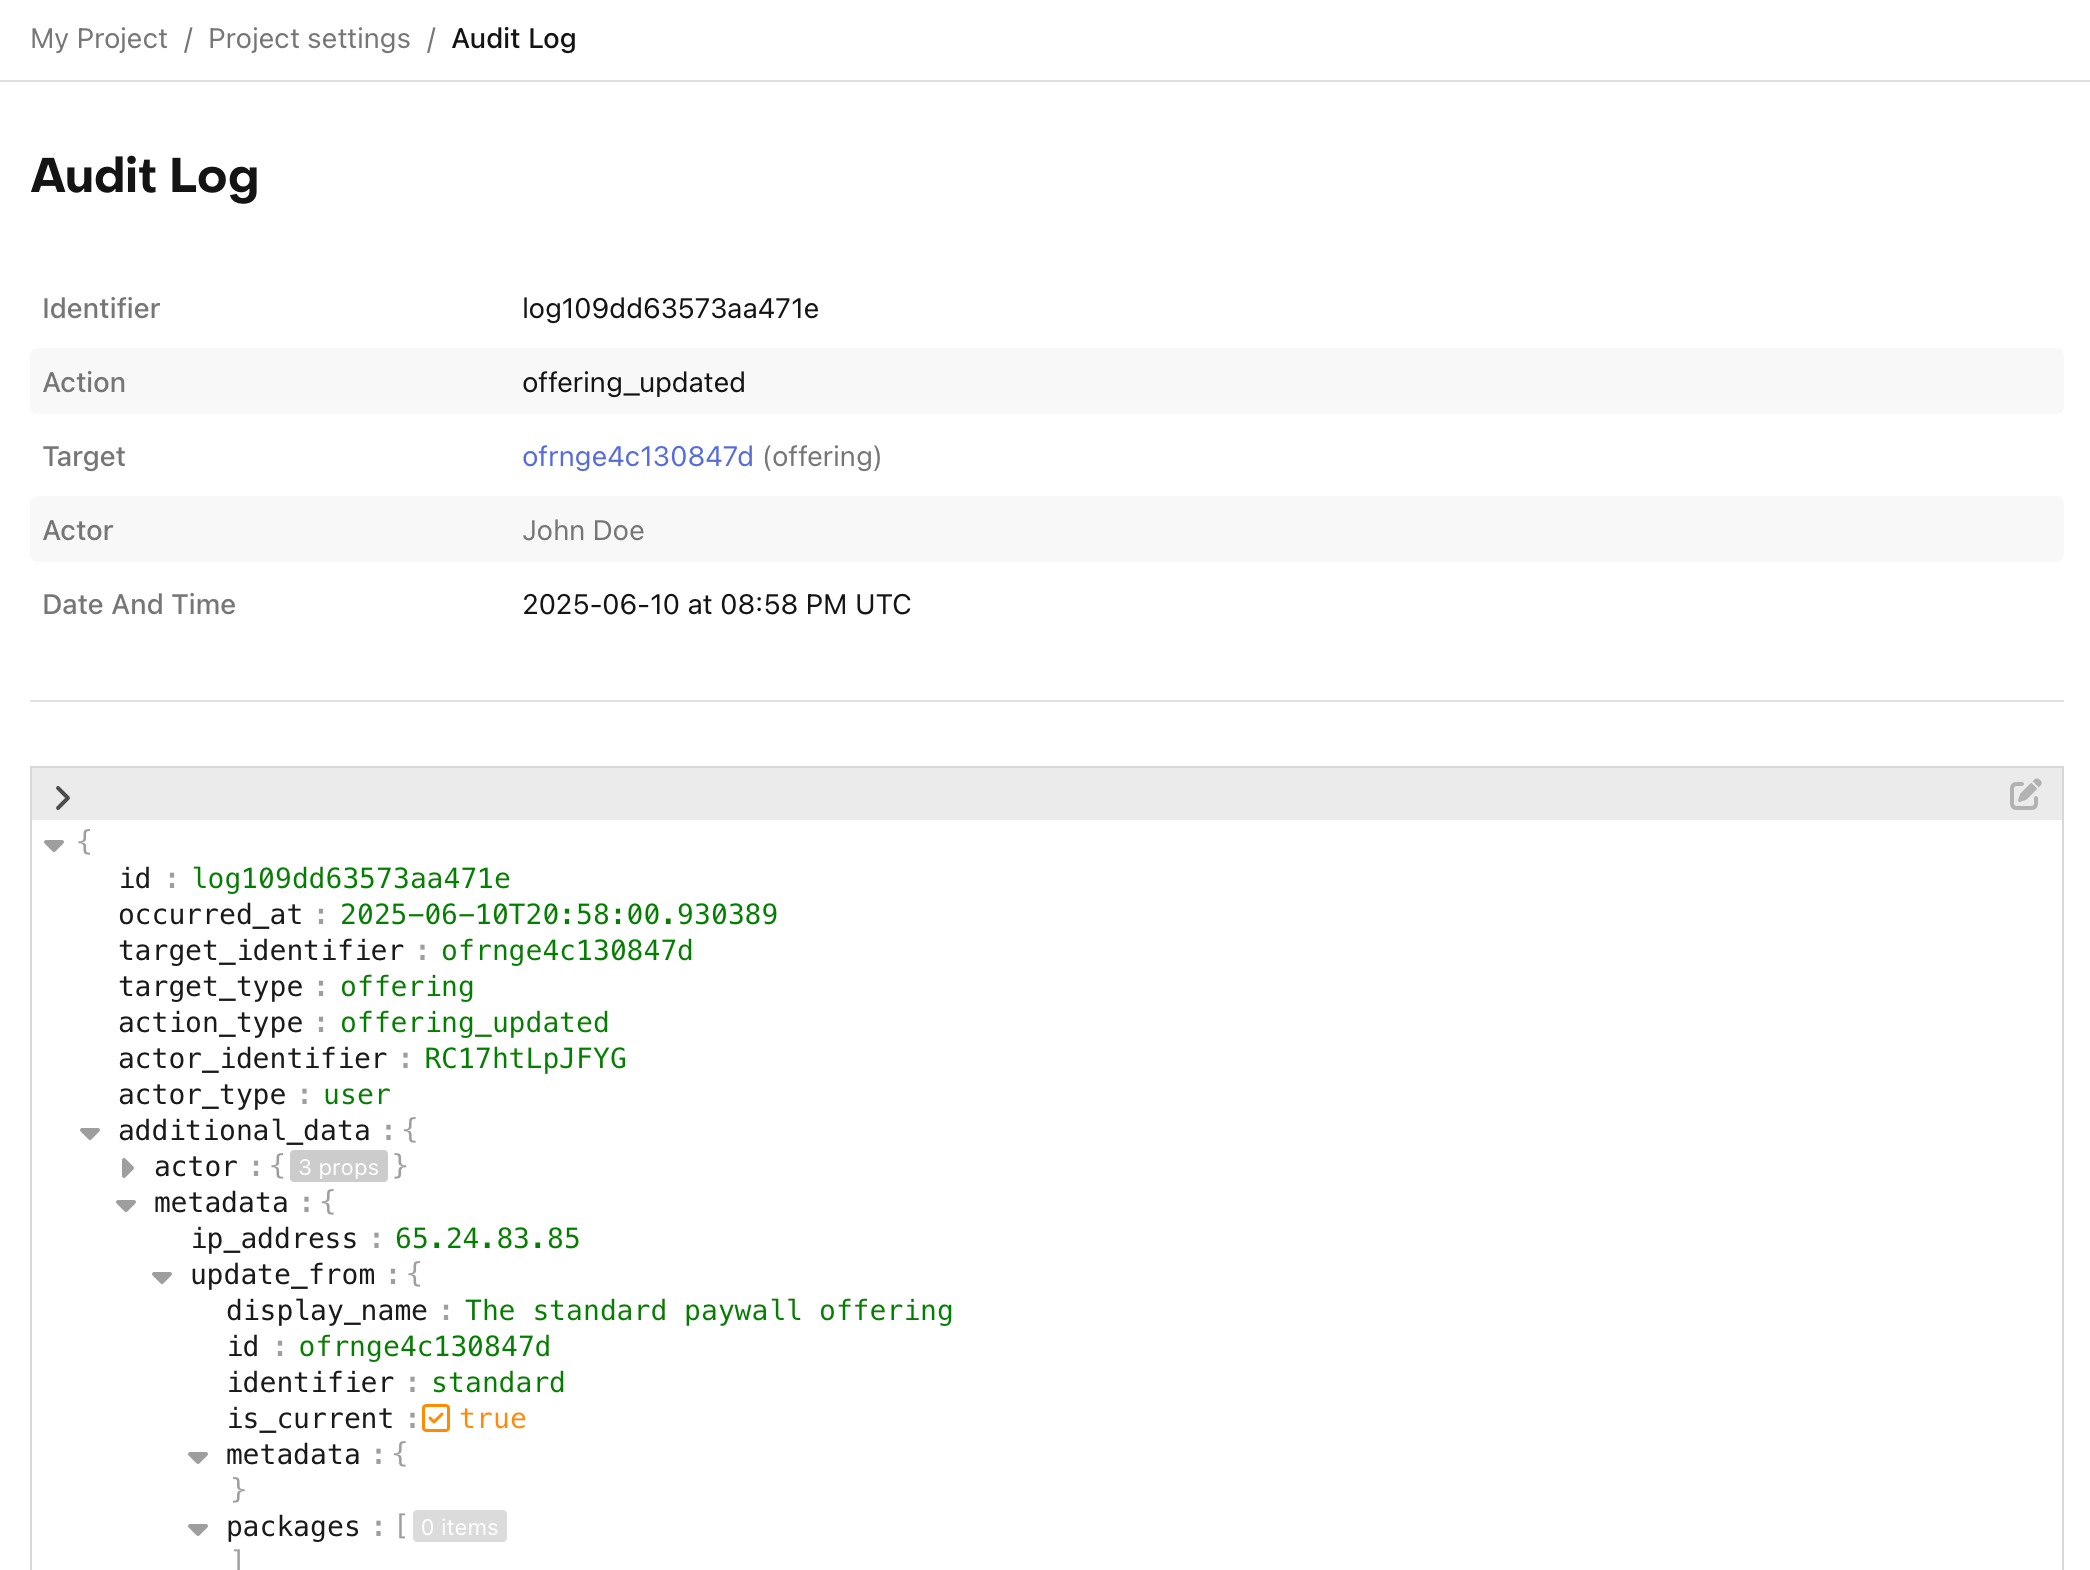This screenshot has width=2090, height=1570.
Task: Click the display_name standard paywall offering value
Action: coord(708,1310)
